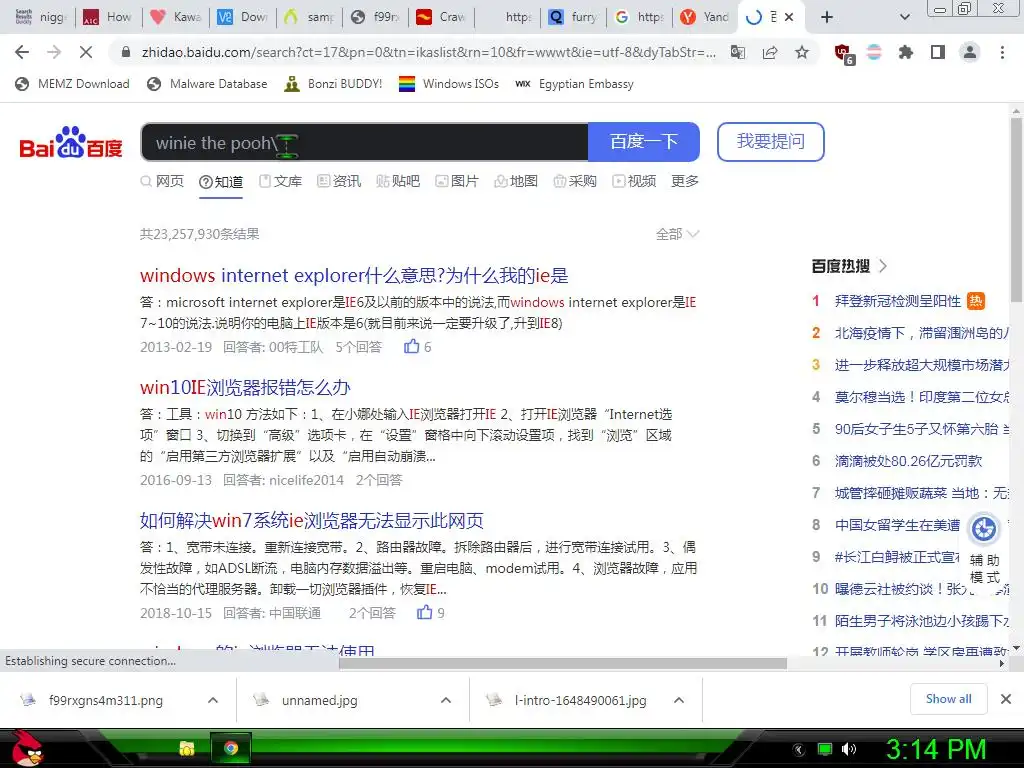Viewport: 1024px width, 768px height.
Task: Like the 2013-02-19 answer thumbs-up
Action: coord(411,347)
